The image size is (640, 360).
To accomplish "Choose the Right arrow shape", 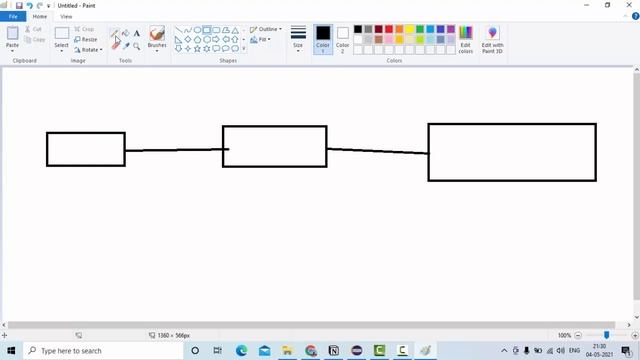I will click(x=216, y=40).
